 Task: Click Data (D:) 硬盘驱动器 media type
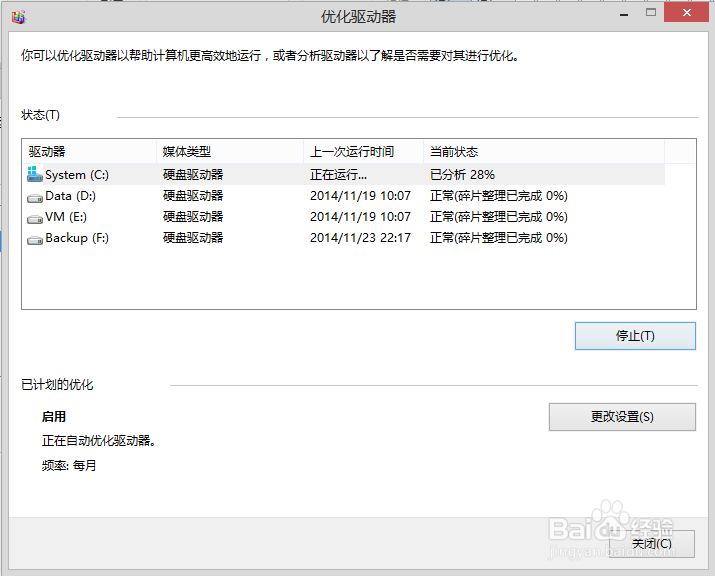tap(193, 196)
